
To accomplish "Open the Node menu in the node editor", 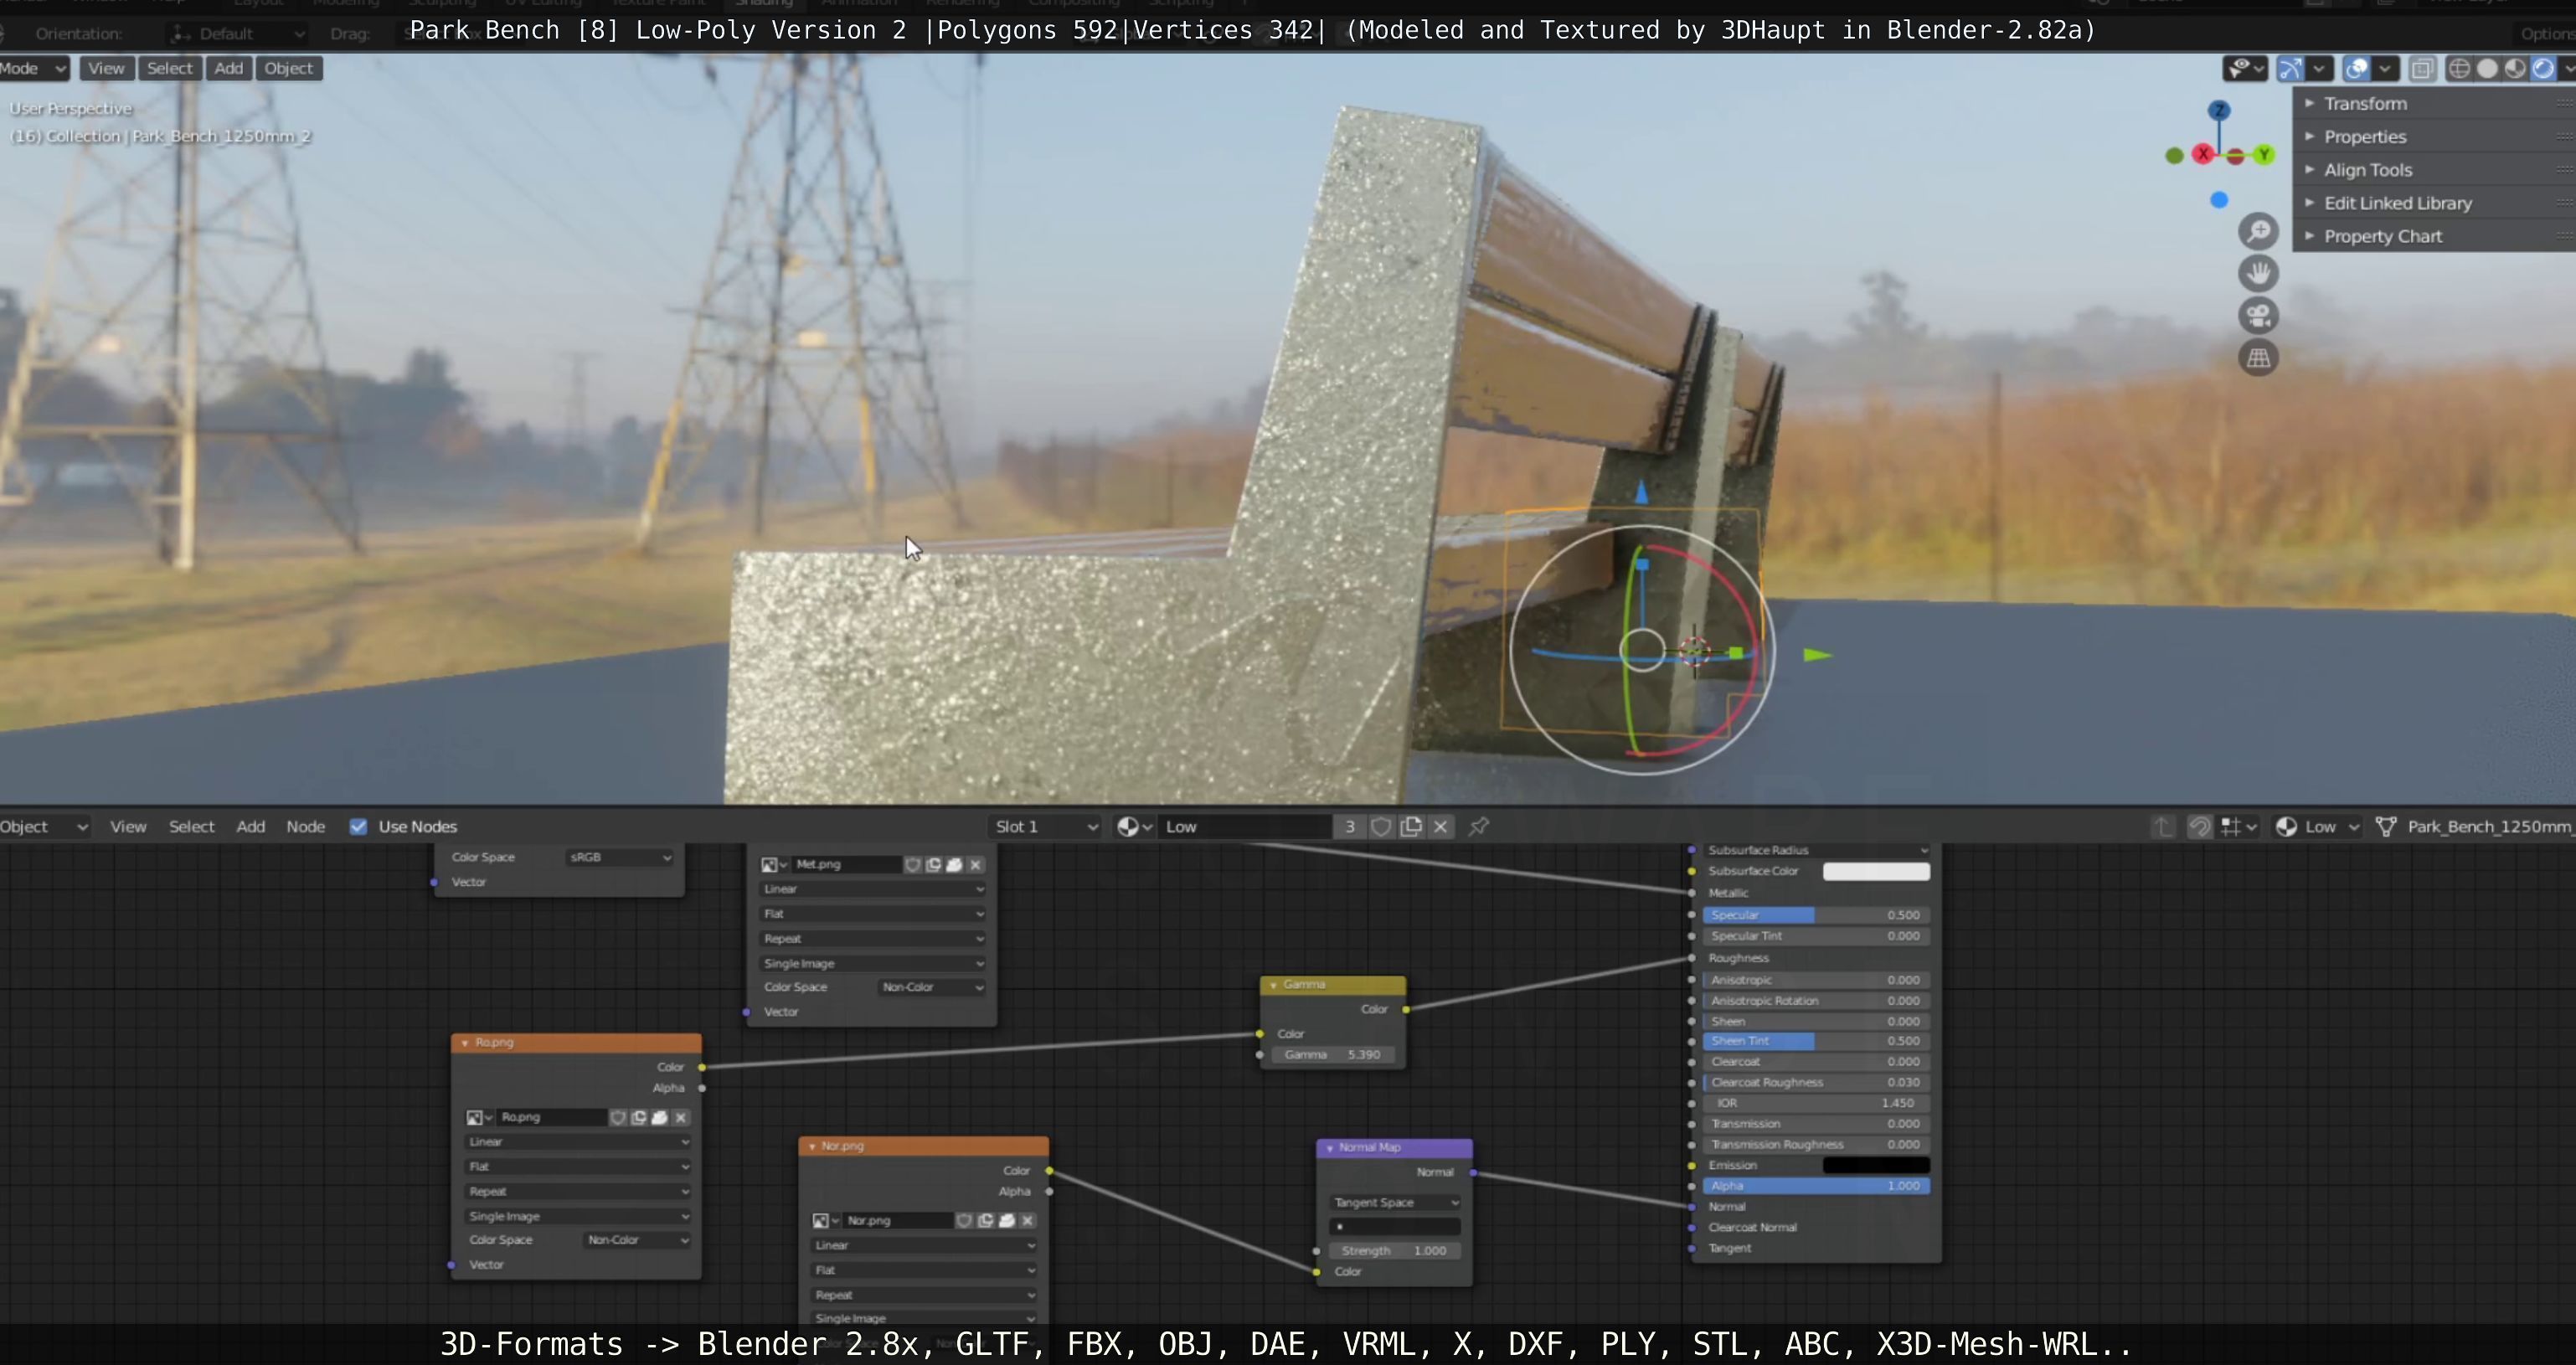I will click(x=305, y=827).
